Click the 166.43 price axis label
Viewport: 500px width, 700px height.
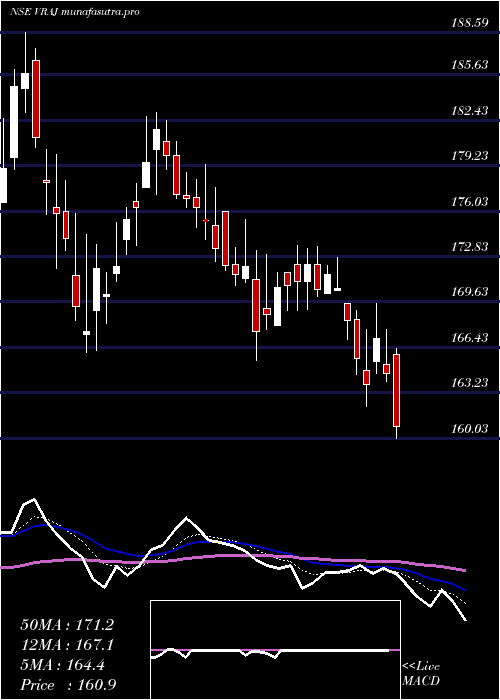469,338
